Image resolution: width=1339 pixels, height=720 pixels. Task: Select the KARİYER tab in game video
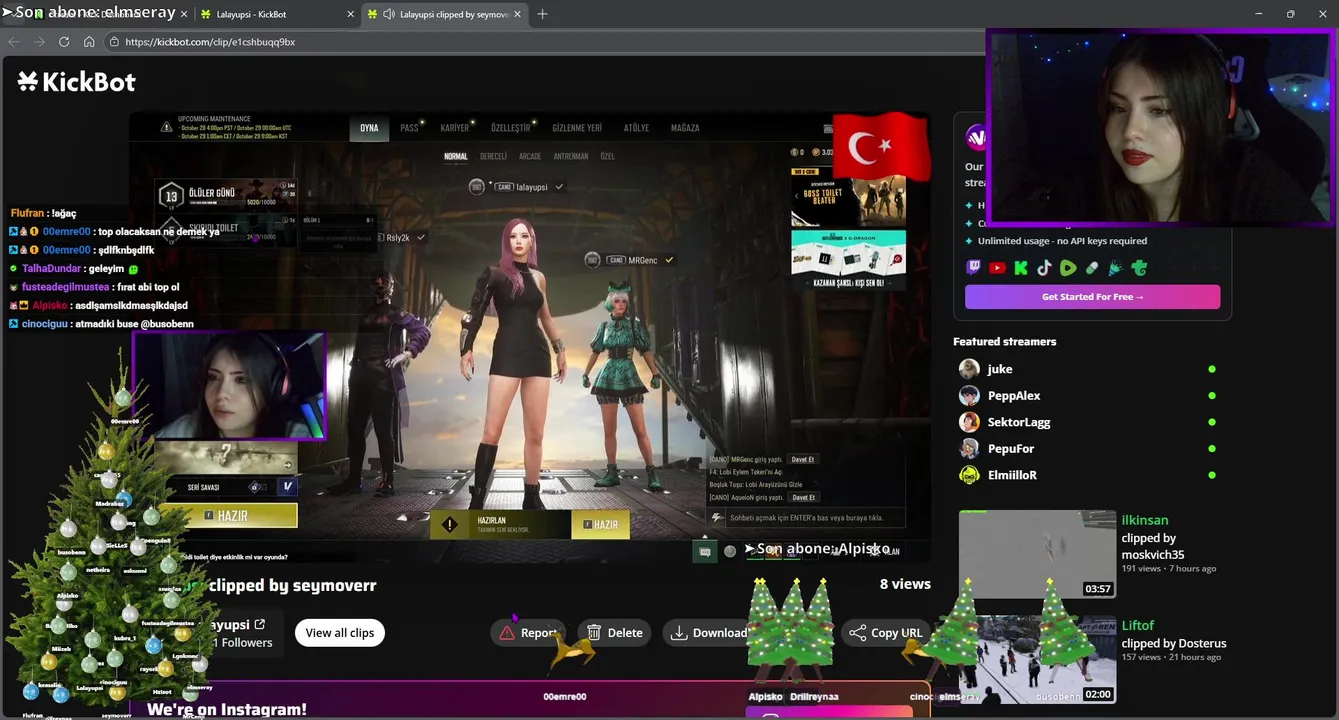pos(455,128)
